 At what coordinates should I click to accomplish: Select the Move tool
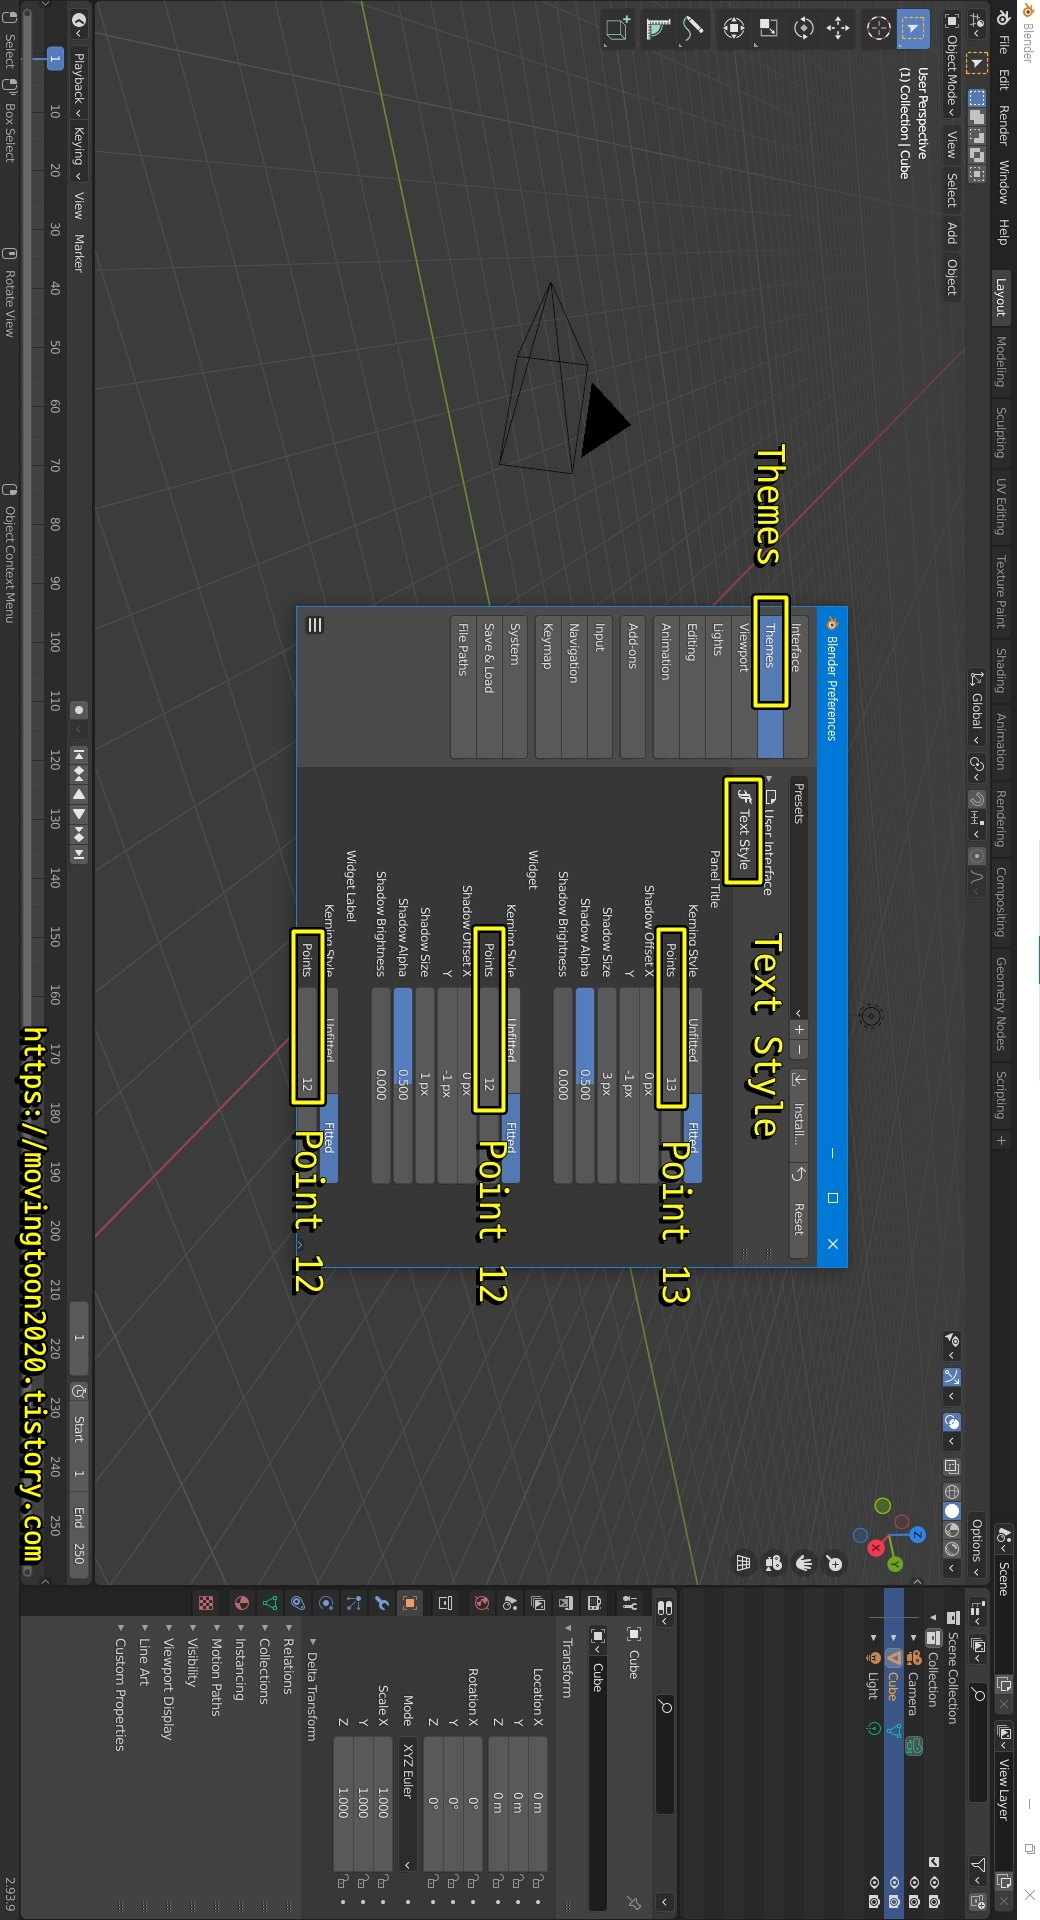pyautogui.click(x=838, y=28)
